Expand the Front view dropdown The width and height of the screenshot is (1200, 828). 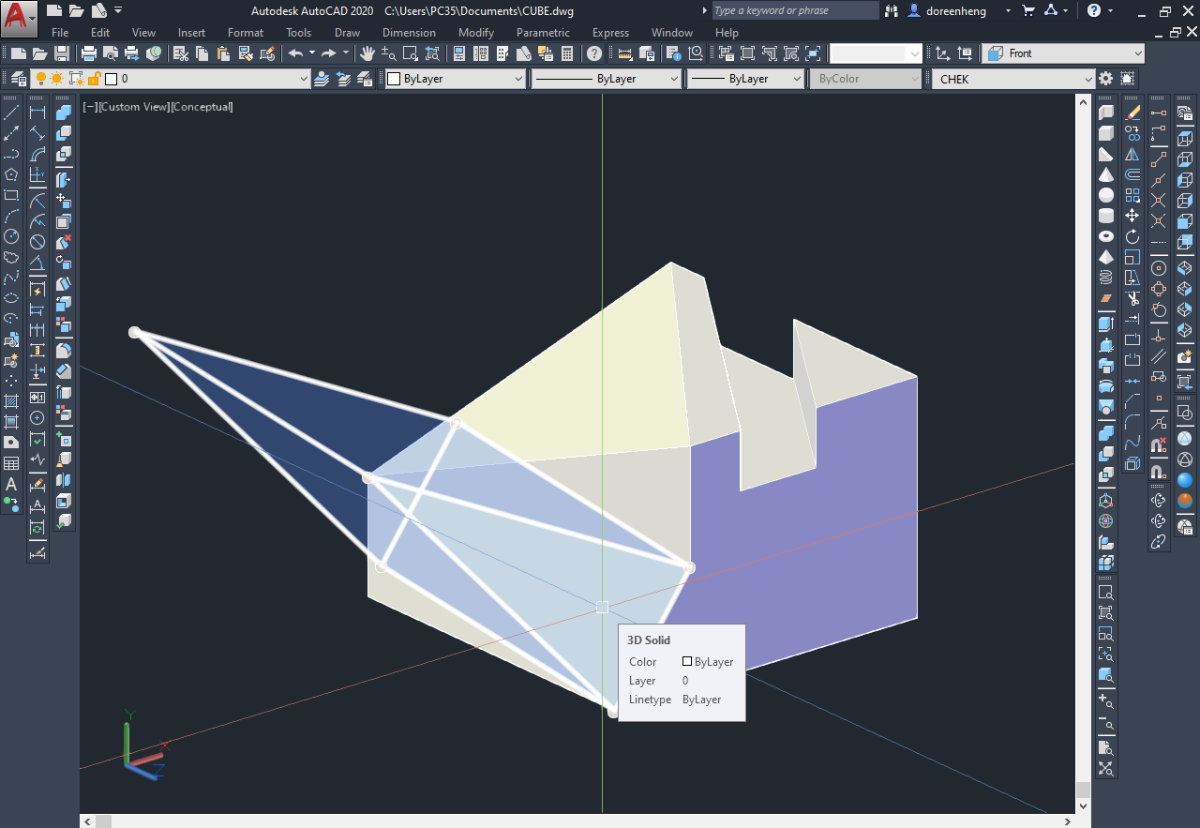tap(1063, 53)
